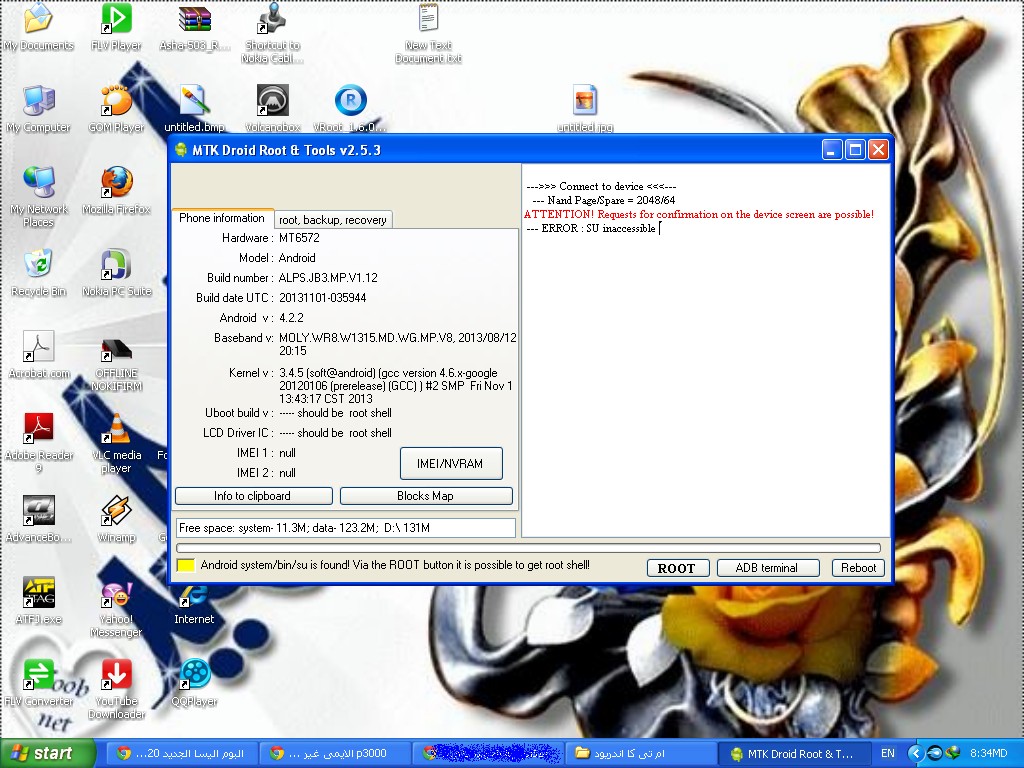Open ADB terminal button

tap(767, 568)
